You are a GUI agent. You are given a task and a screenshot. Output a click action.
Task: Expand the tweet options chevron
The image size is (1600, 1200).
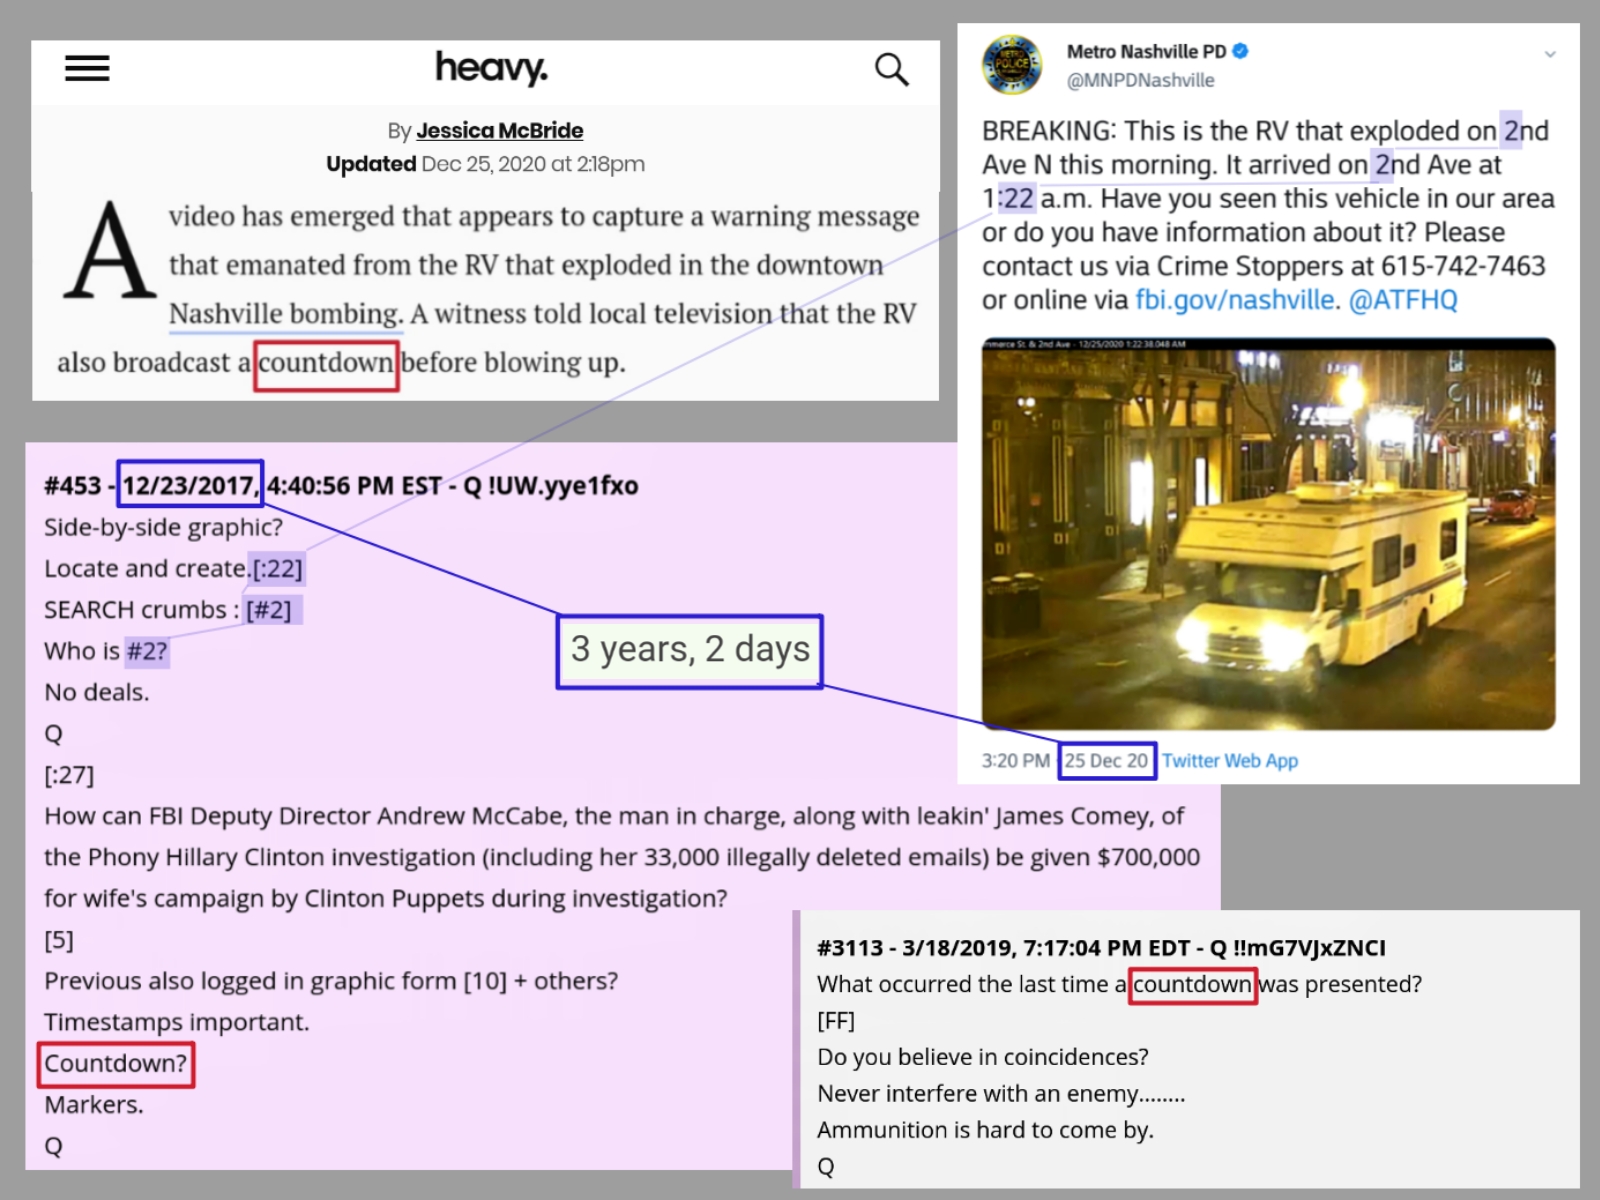point(1550,54)
